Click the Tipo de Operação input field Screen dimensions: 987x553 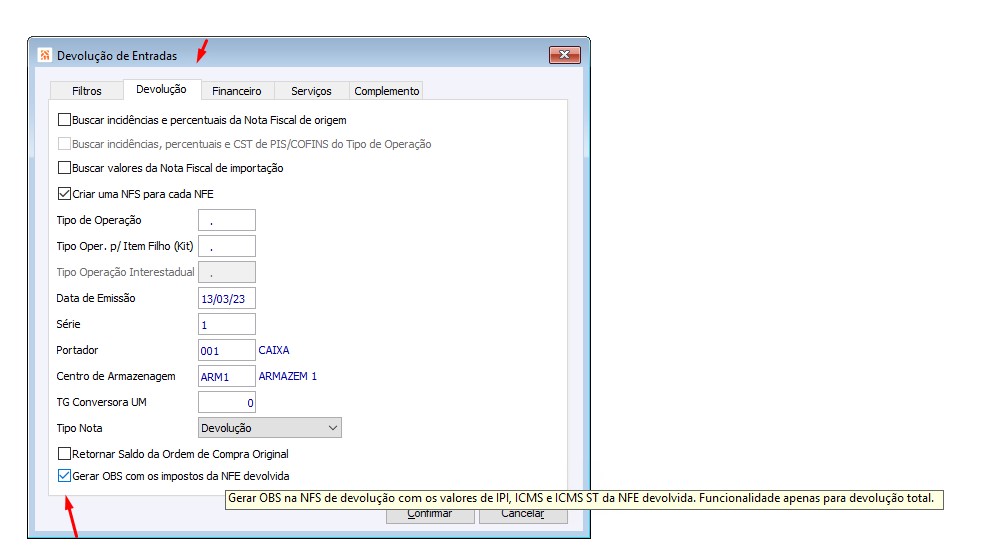click(x=227, y=220)
